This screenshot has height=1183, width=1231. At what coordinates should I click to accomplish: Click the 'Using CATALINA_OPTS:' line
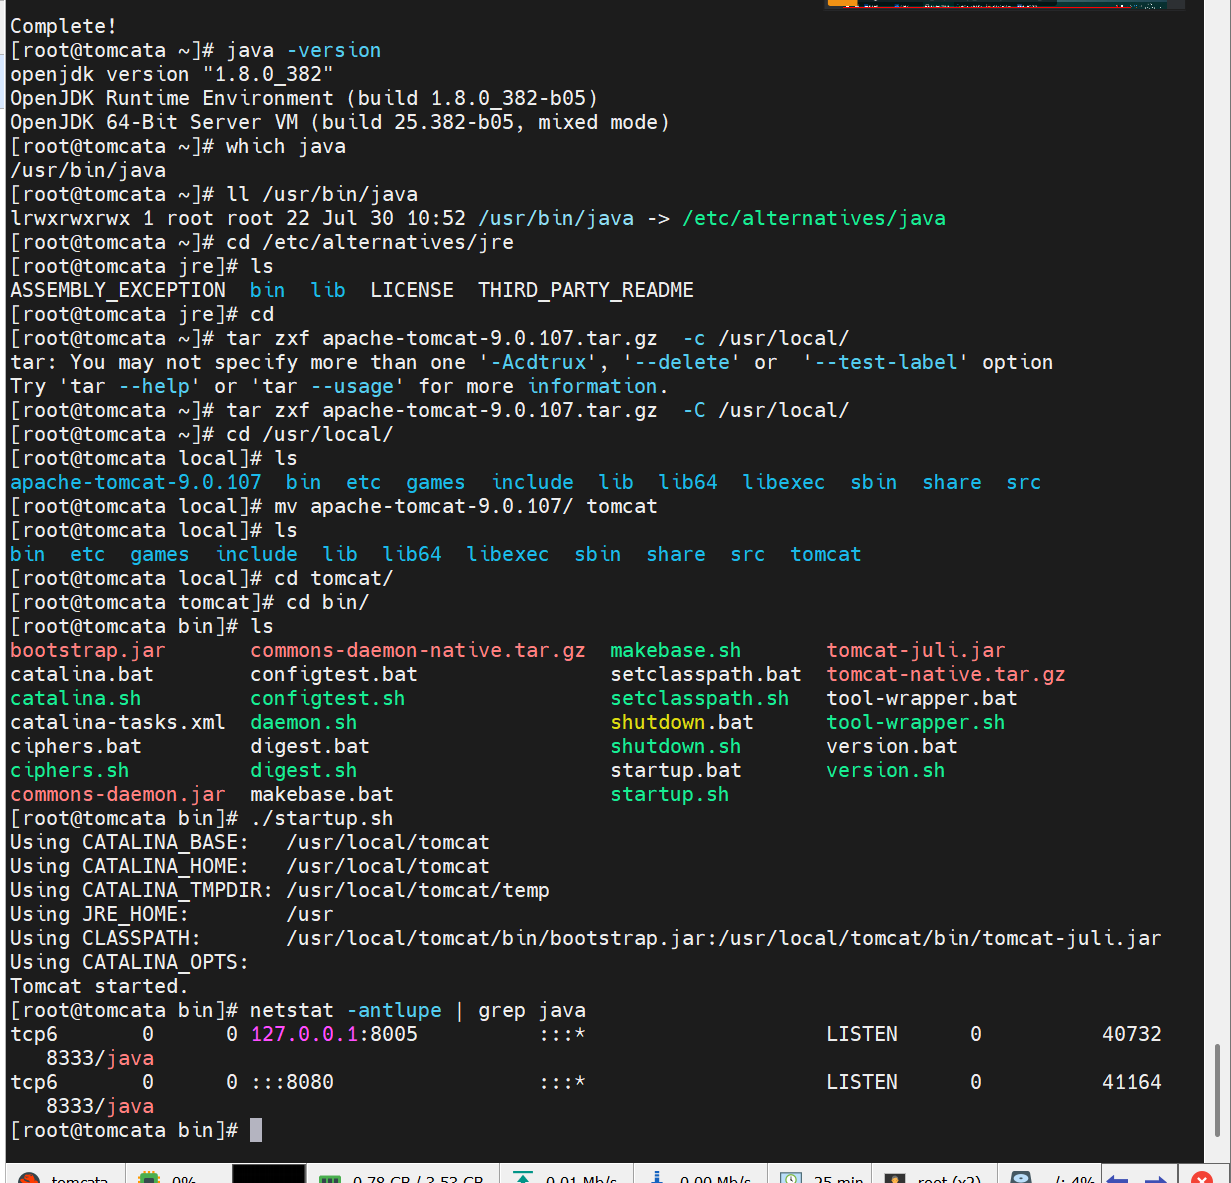click(x=130, y=962)
